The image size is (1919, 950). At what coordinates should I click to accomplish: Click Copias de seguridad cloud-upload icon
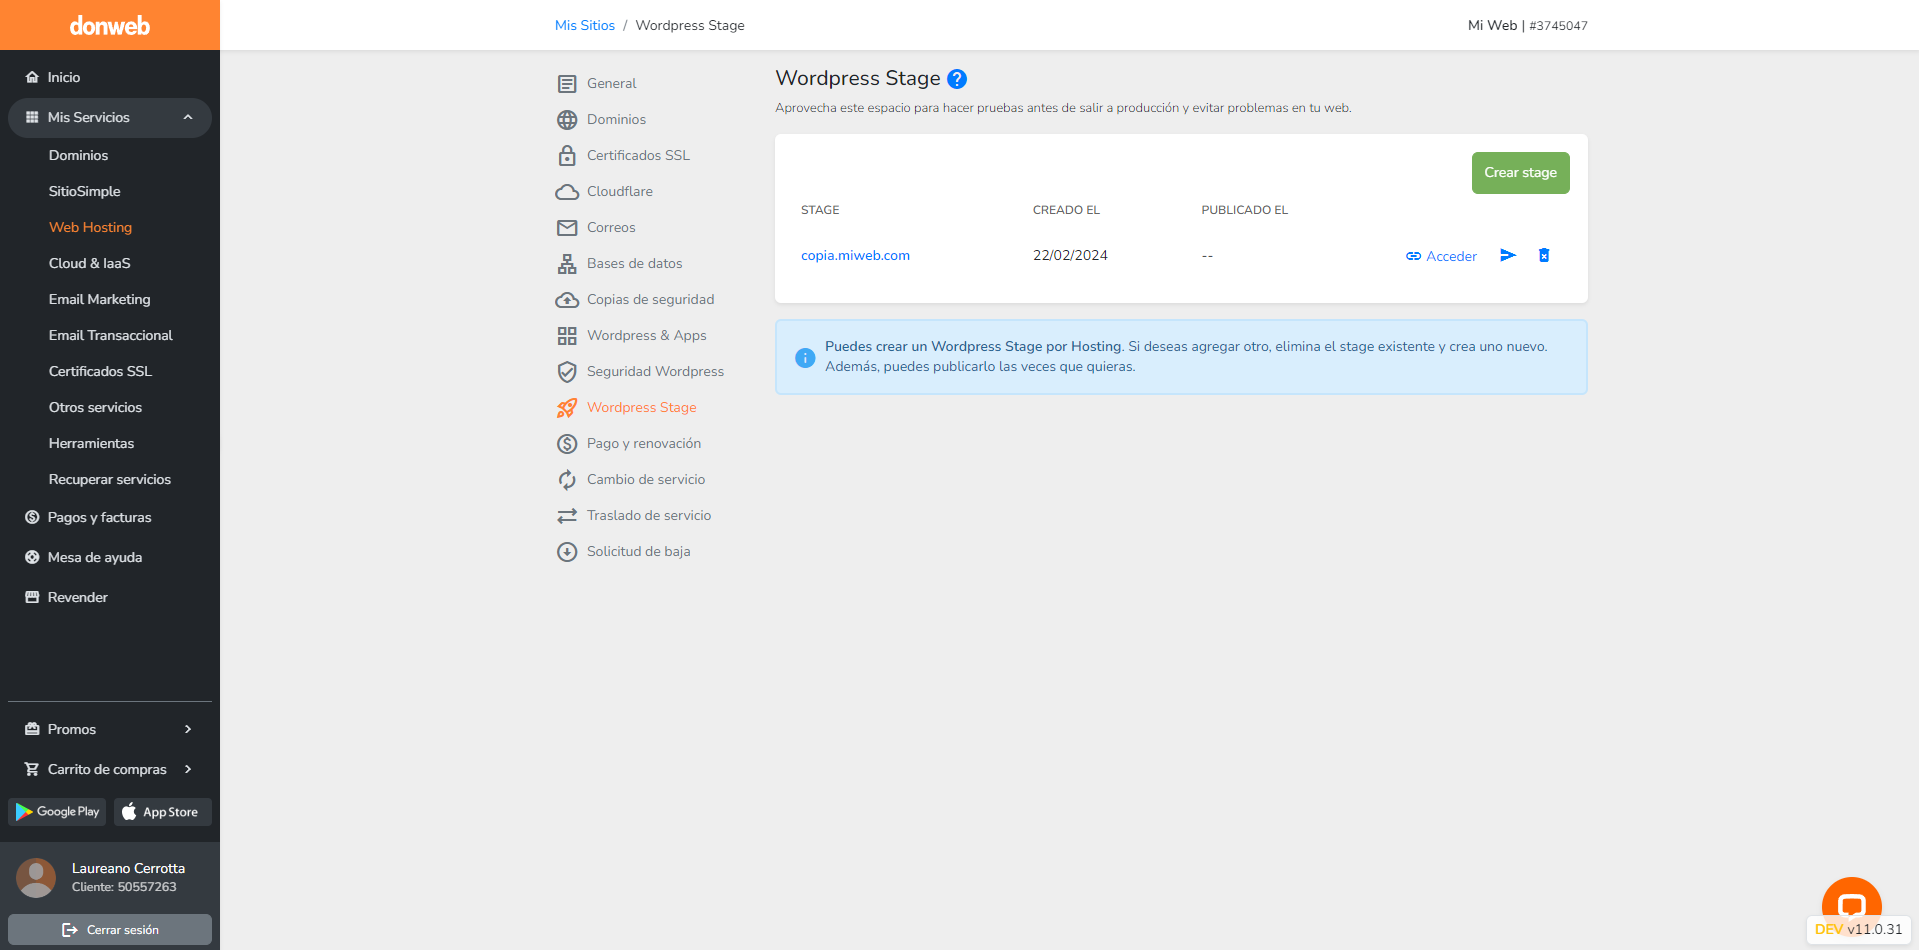[x=567, y=300]
